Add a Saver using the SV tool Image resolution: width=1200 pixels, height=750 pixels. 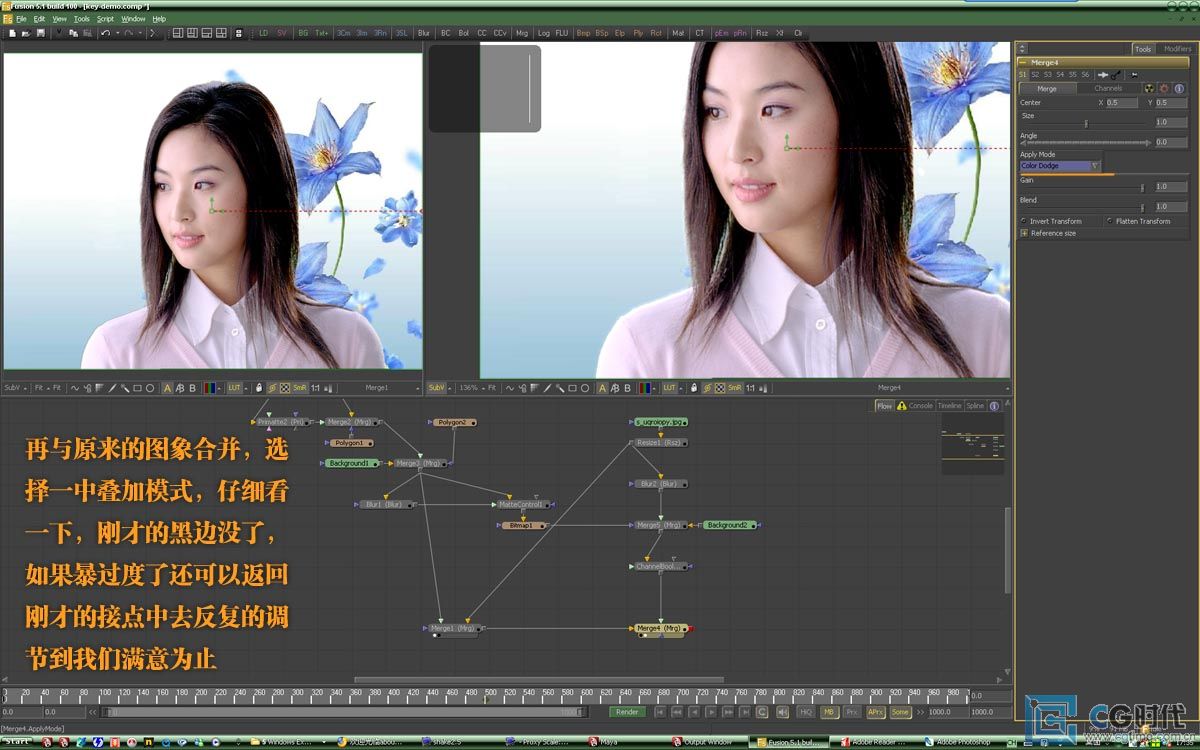click(x=281, y=33)
